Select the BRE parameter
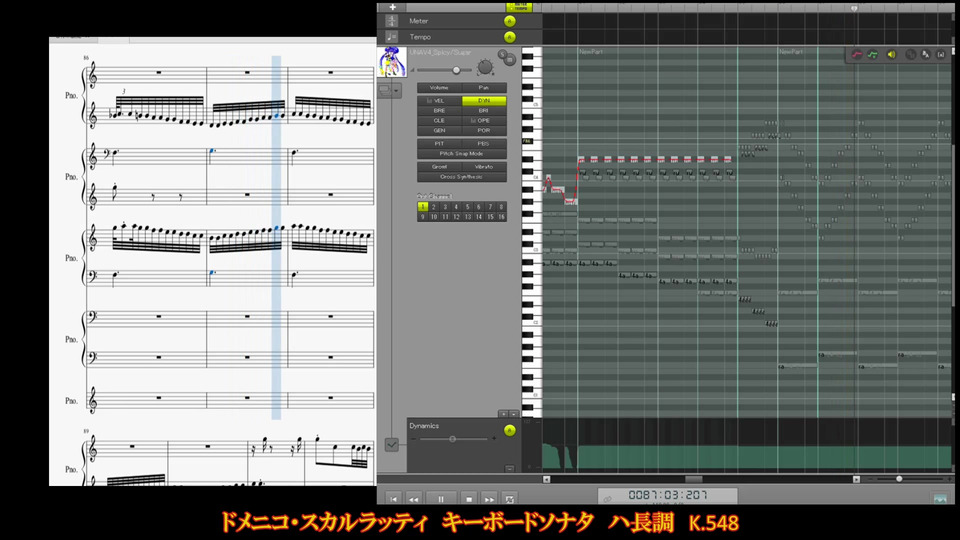960x540 pixels. pos(439,111)
